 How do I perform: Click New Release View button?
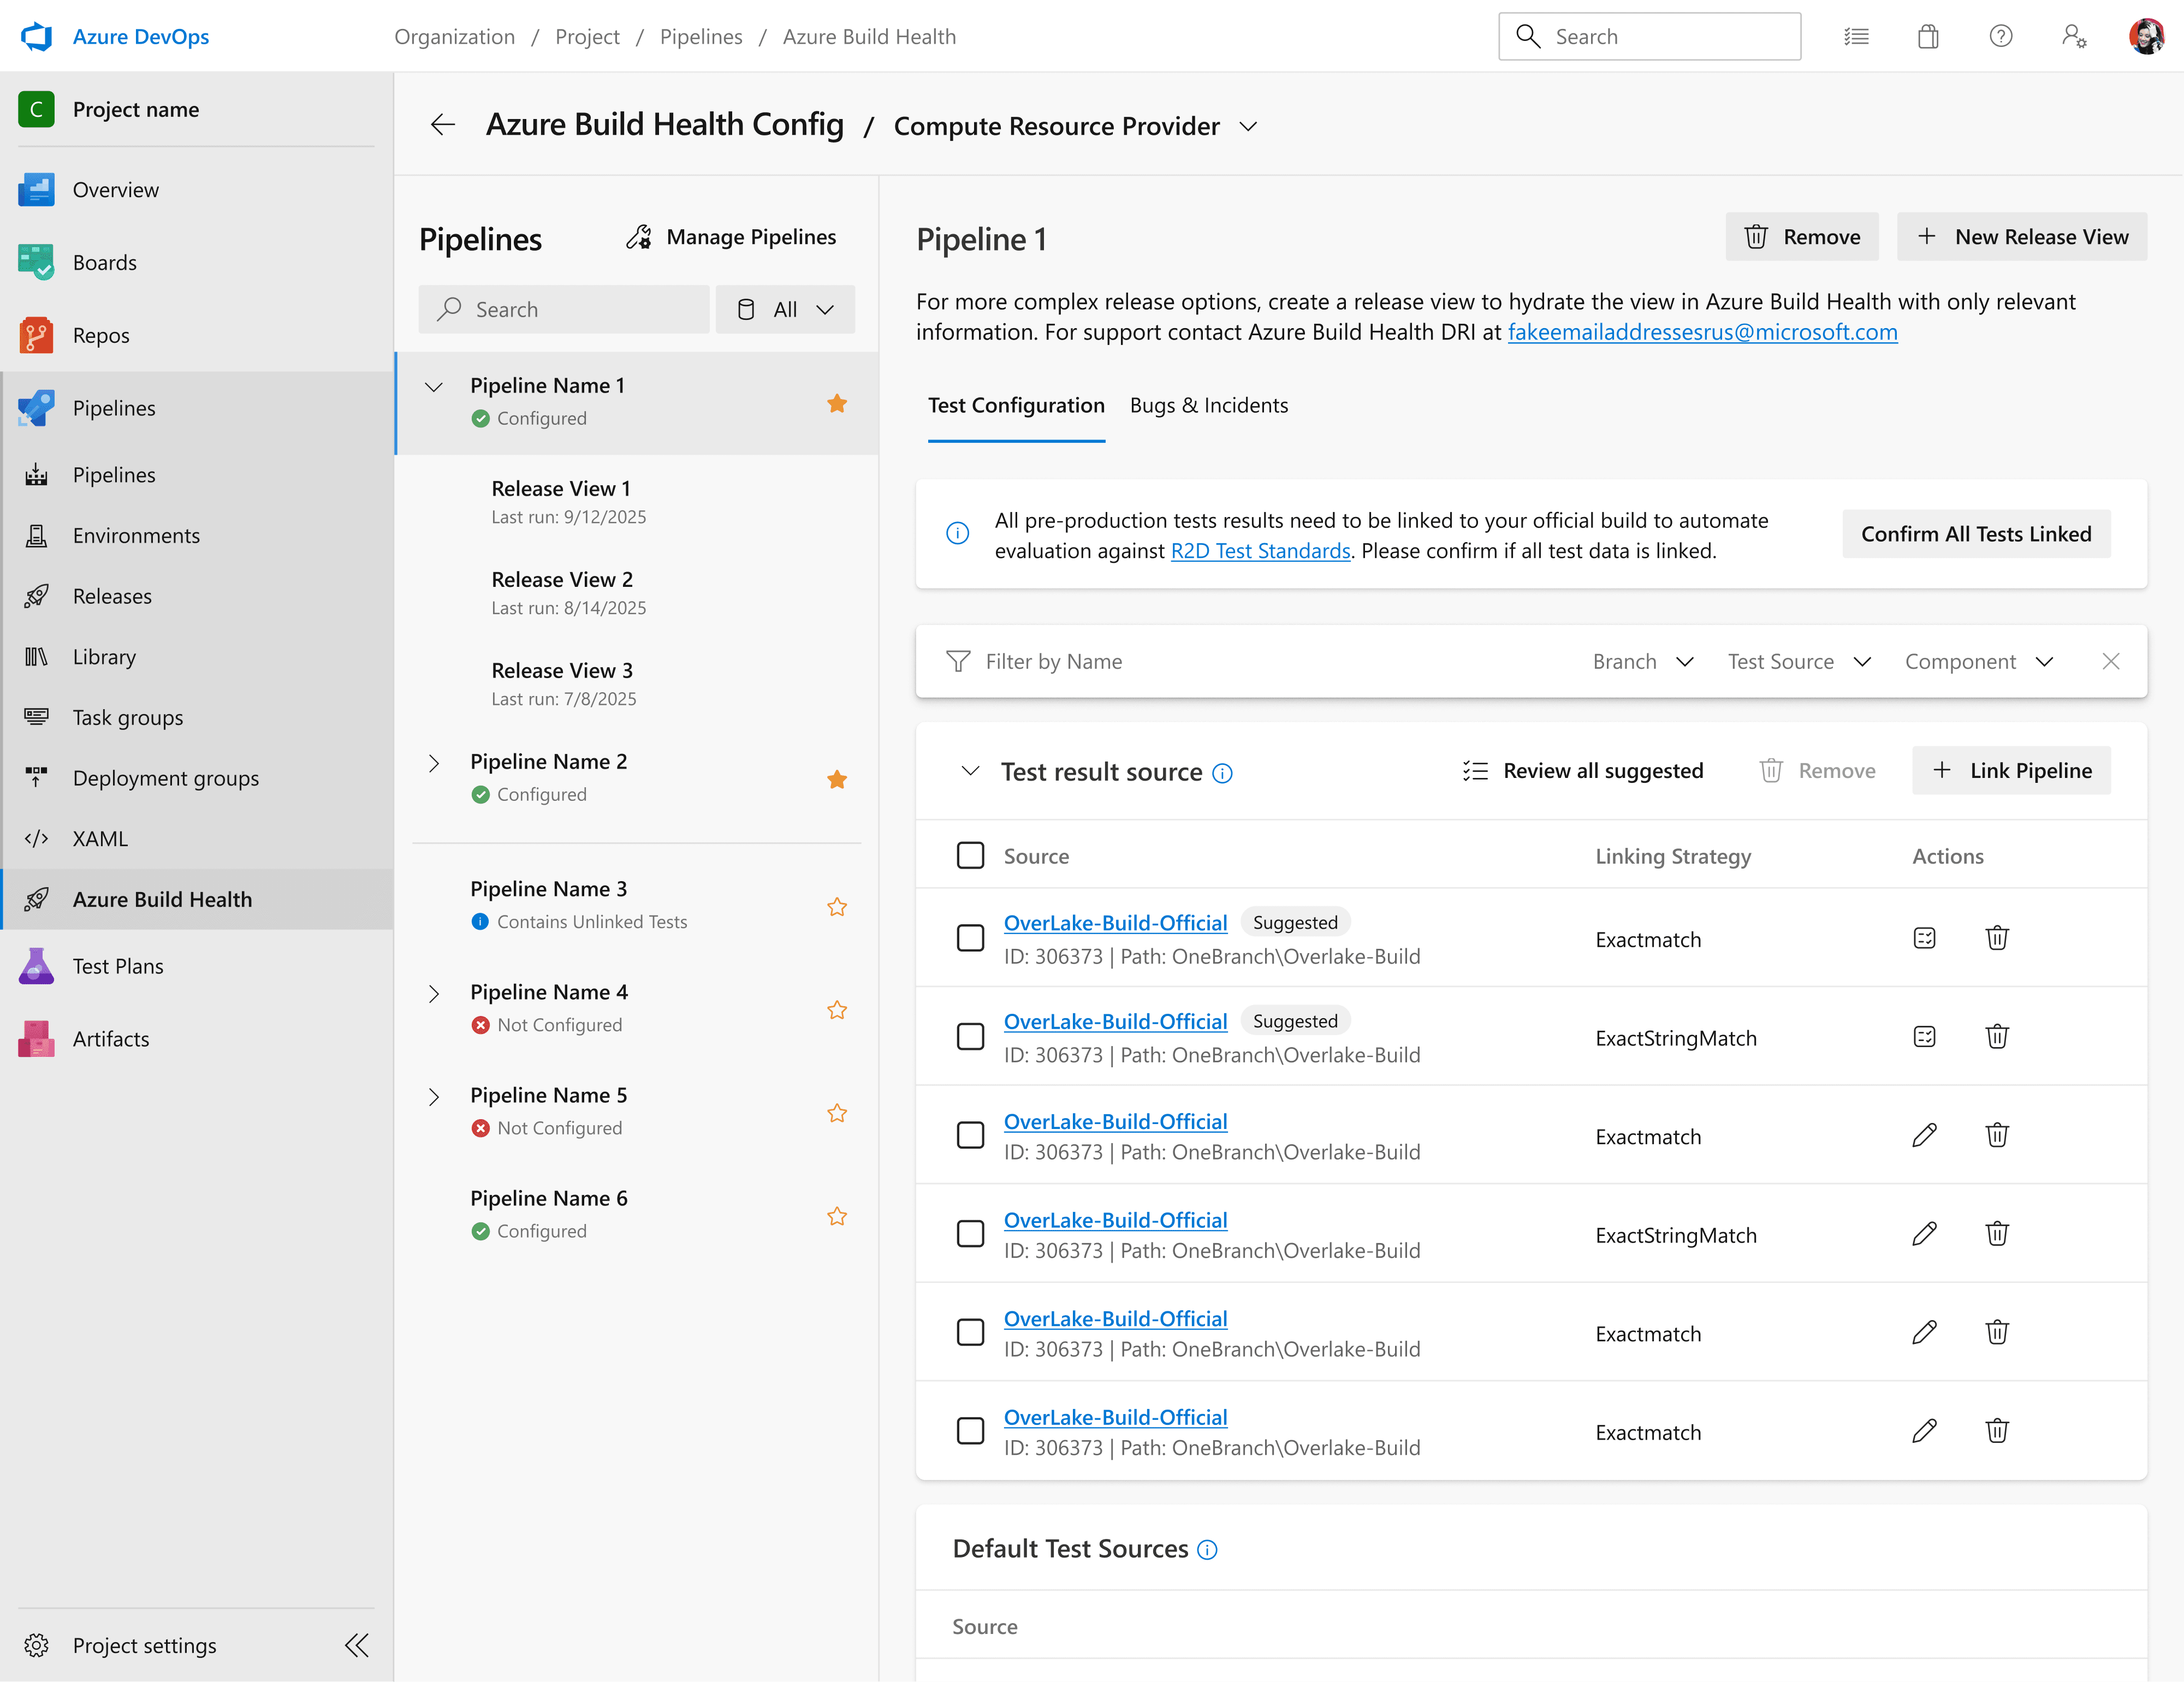click(x=2021, y=237)
